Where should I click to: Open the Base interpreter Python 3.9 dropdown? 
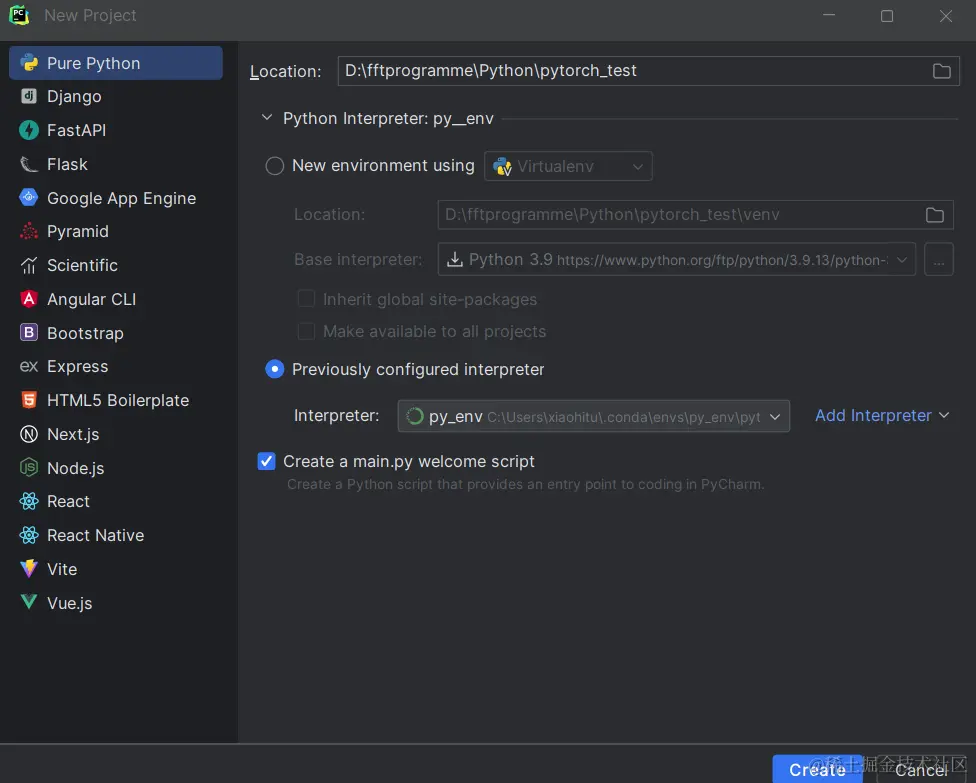tap(677, 260)
